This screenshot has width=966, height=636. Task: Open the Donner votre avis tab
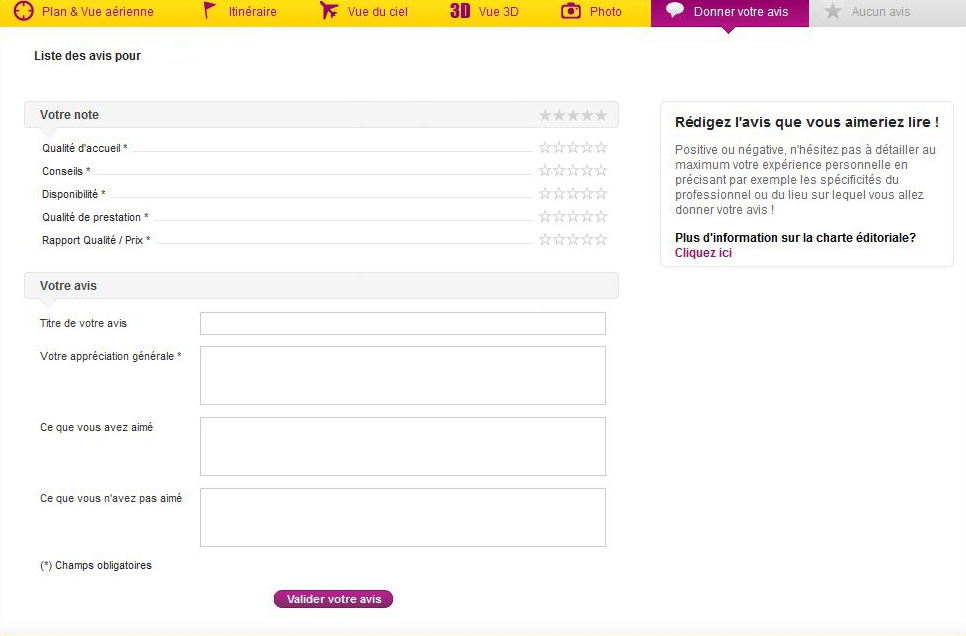tap(740, 12)
